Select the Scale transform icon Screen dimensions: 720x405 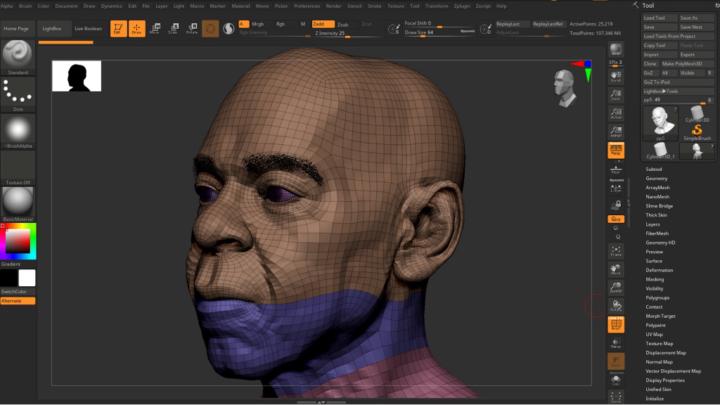pyautogui.click(x=173, y=28)
